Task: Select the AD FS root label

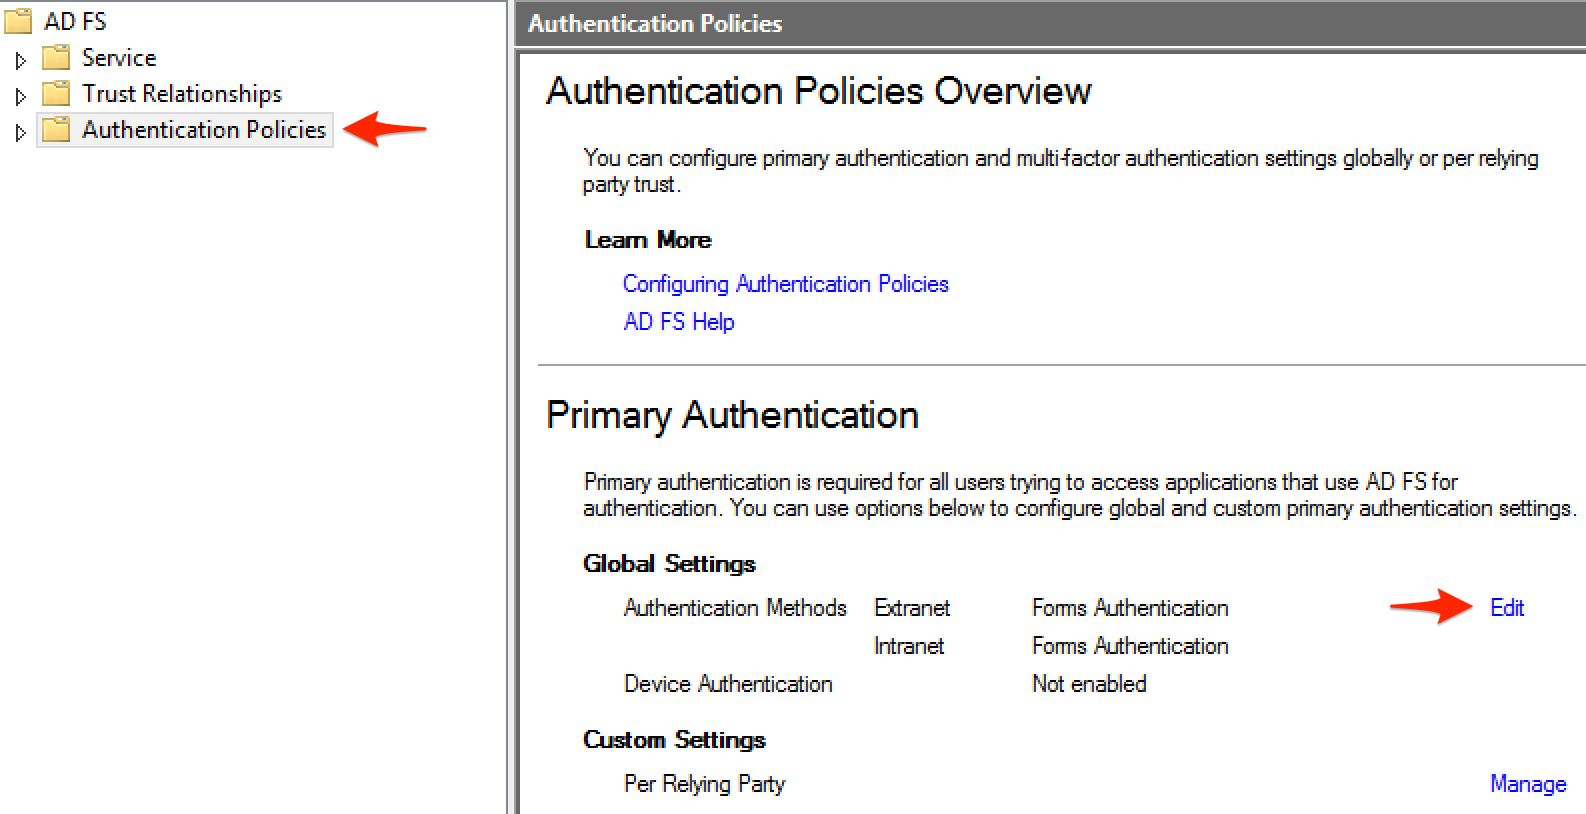Action: [x=75, y=21]
